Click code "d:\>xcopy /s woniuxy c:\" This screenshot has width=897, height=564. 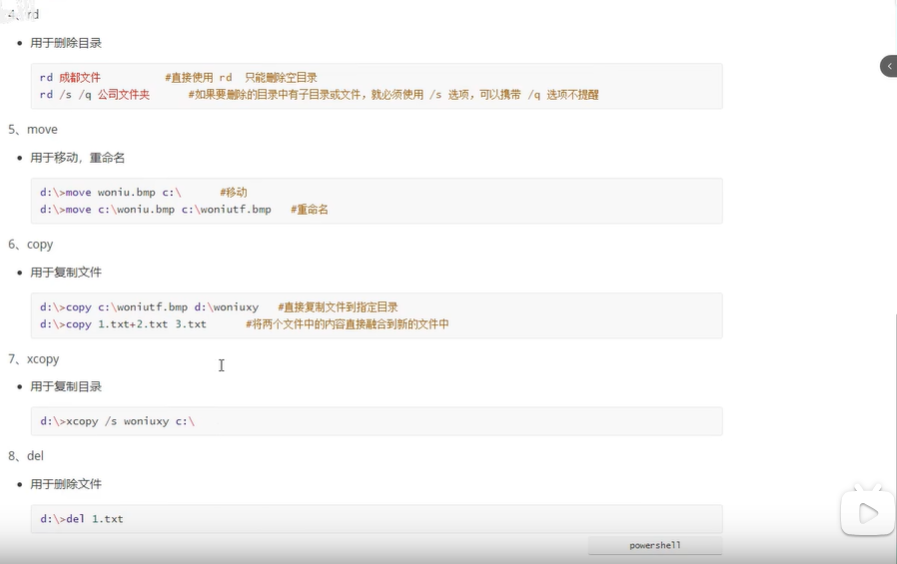coord(117,421)
